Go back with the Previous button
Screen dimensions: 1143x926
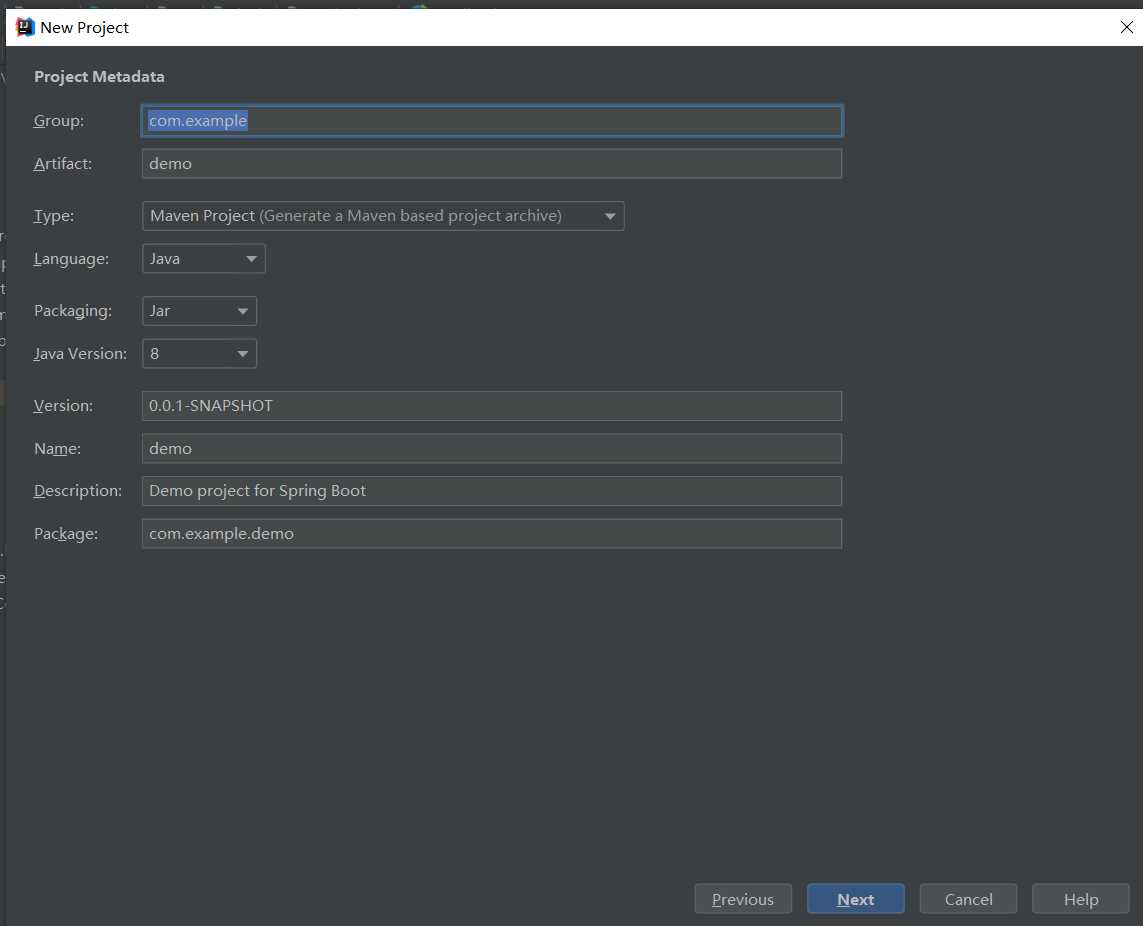(x=743, y=899)
